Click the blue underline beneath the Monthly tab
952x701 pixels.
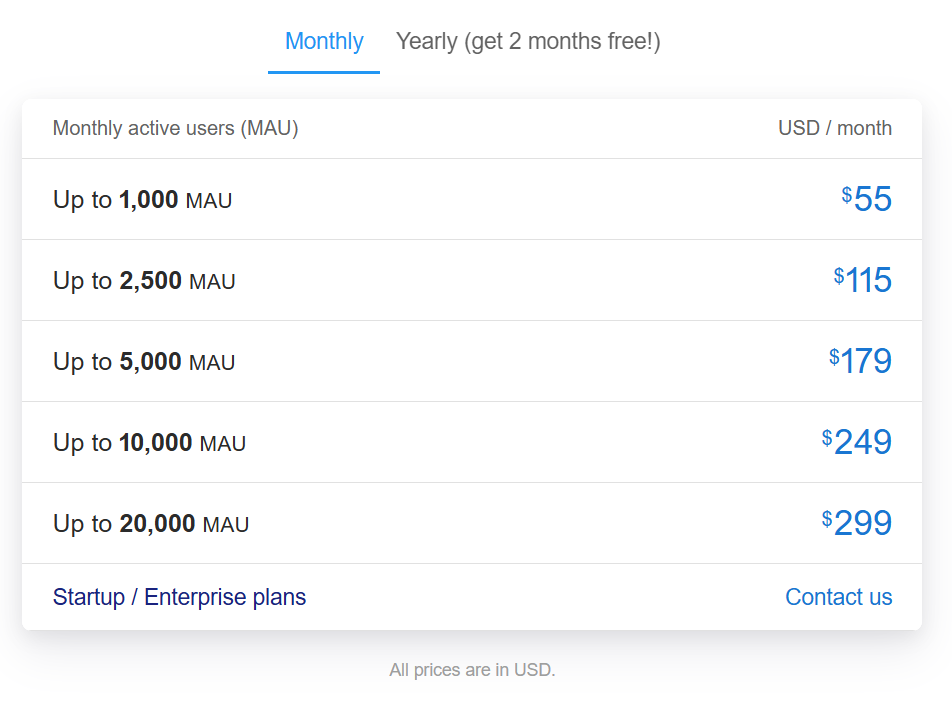pos(324,72)
